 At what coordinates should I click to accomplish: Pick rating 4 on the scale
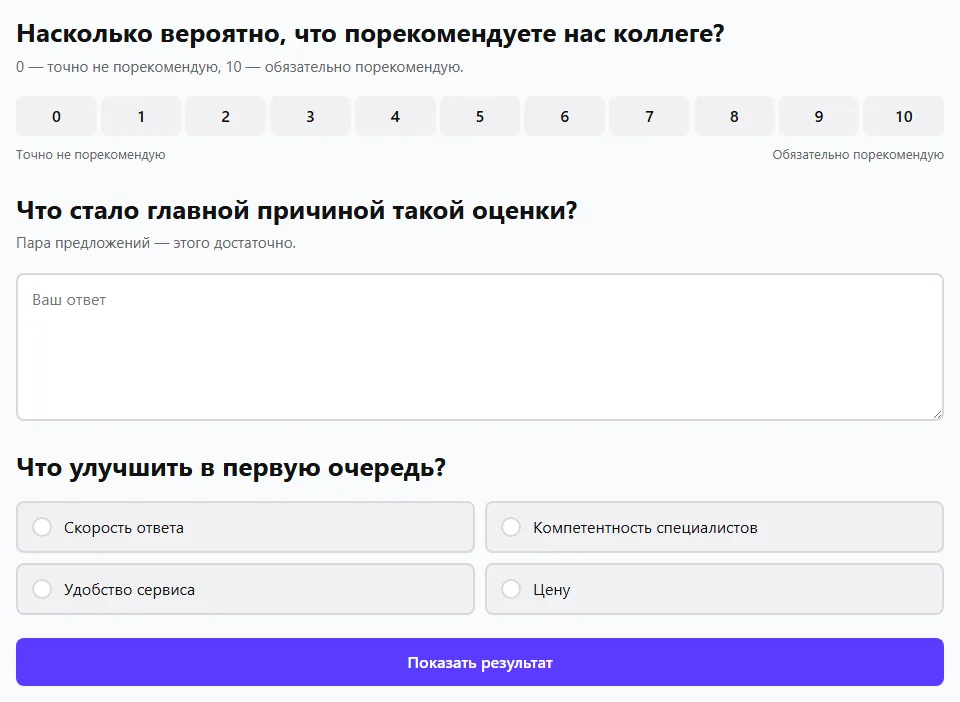pyautogui.click(x=395, y=116)
